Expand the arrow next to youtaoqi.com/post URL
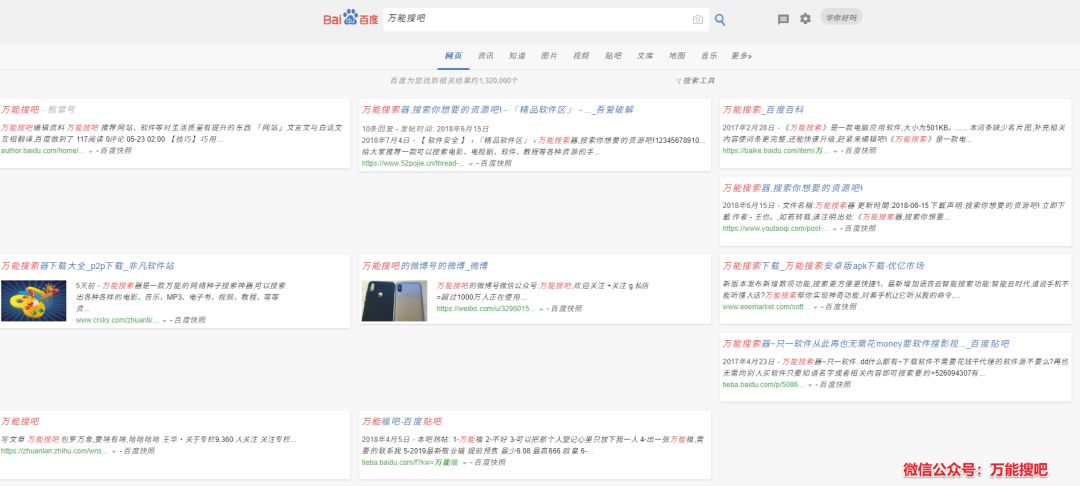 [835, 229]
